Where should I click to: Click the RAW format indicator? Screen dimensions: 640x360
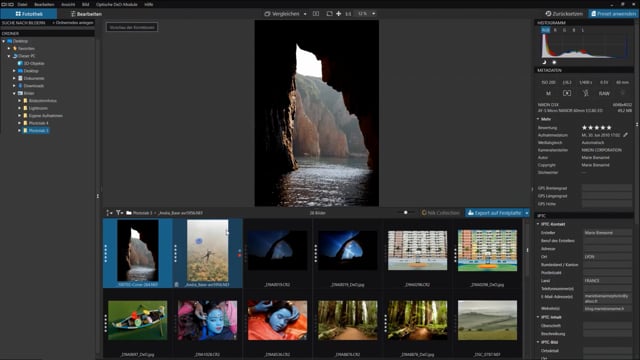pyautogui.click(x=604, y=93)
